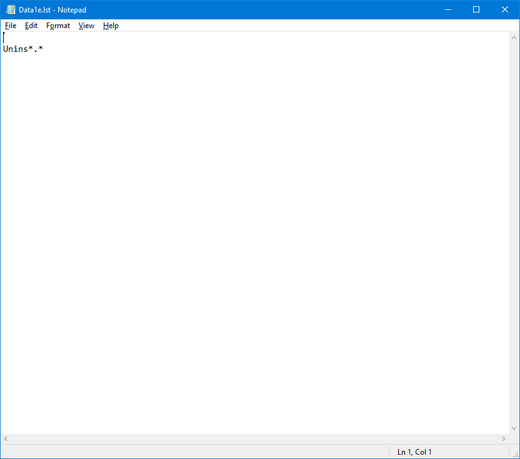
Task: Click the empty first line of text
Action: point(255,38)
